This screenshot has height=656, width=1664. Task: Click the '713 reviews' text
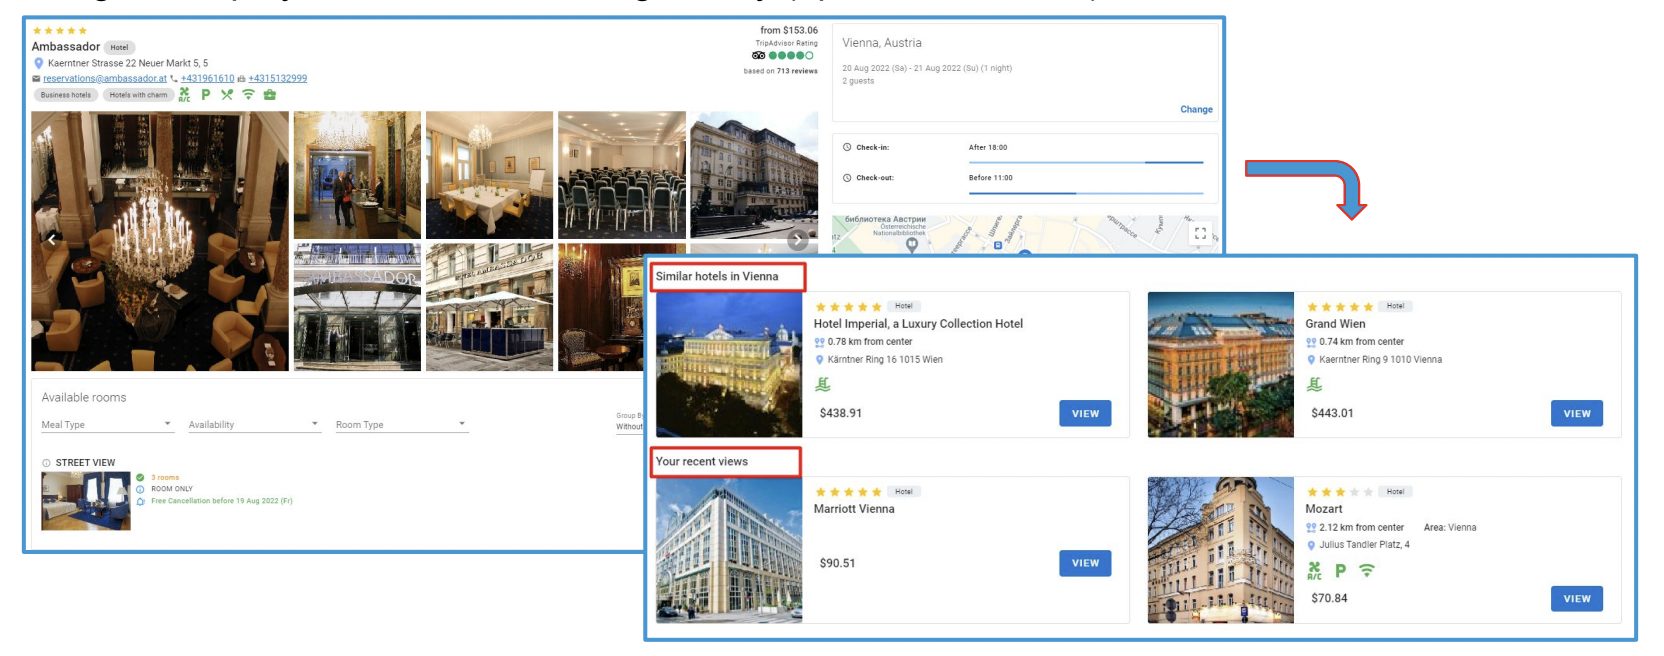point(797,71)
